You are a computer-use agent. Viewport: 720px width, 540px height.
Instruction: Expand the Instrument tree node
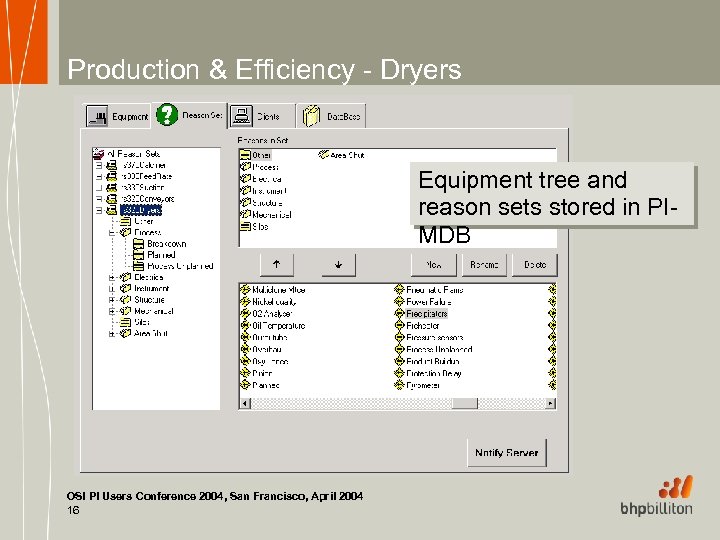[113, 289]
